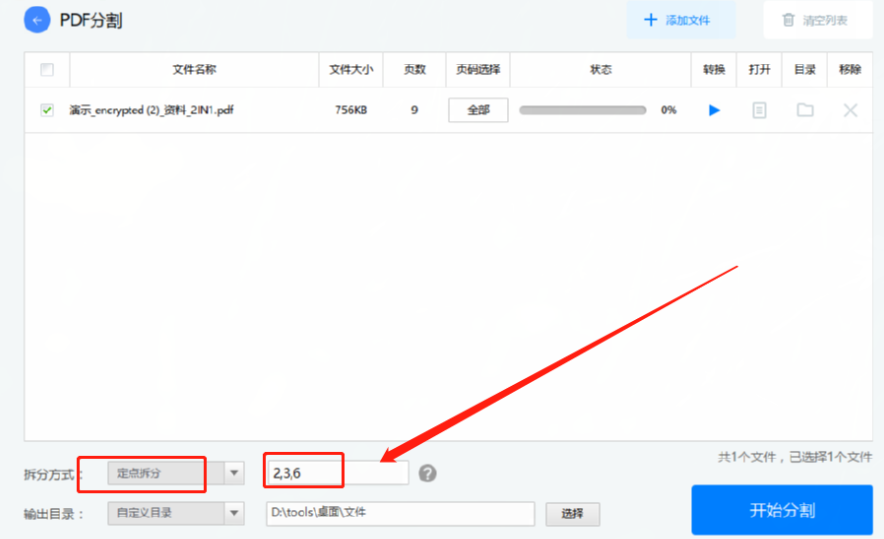
Task: Start conversion with the blue play icon
Action: tap(714, 110)
